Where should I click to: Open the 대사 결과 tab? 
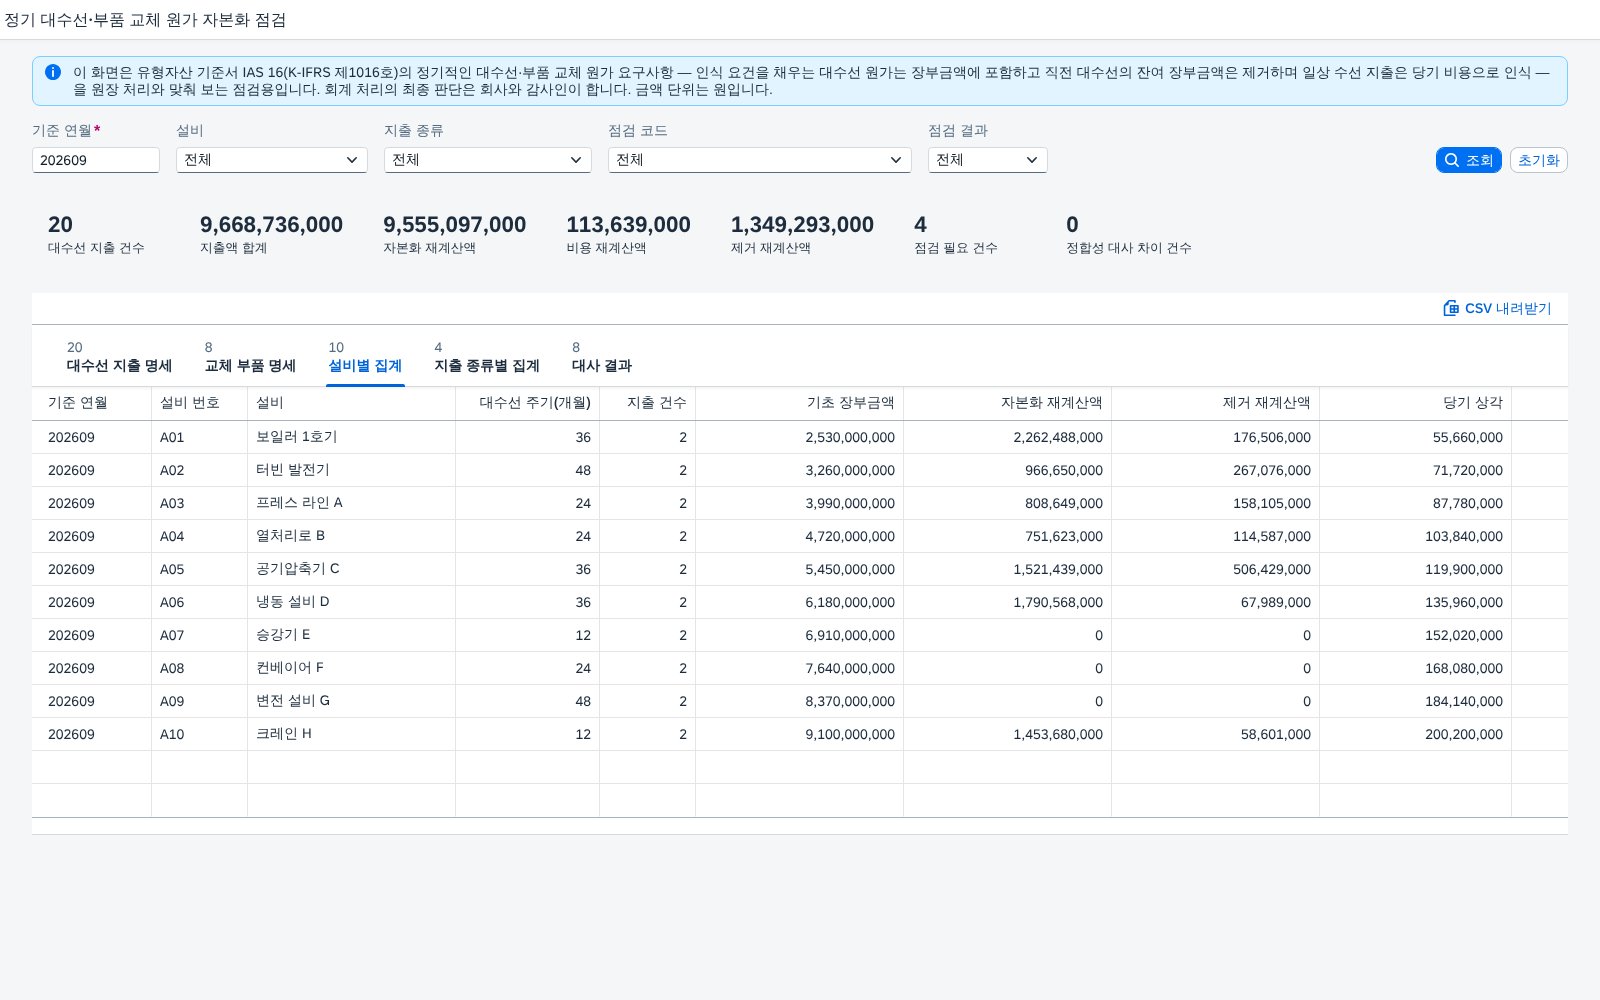(x=602, y=357)
